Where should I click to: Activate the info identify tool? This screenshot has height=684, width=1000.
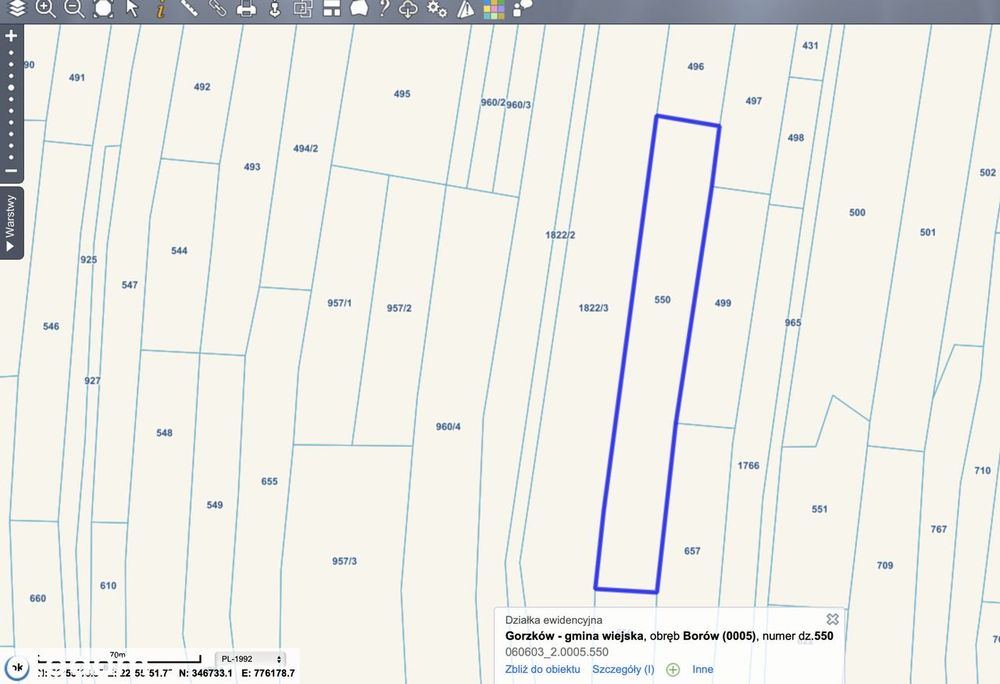pos(161,8)
